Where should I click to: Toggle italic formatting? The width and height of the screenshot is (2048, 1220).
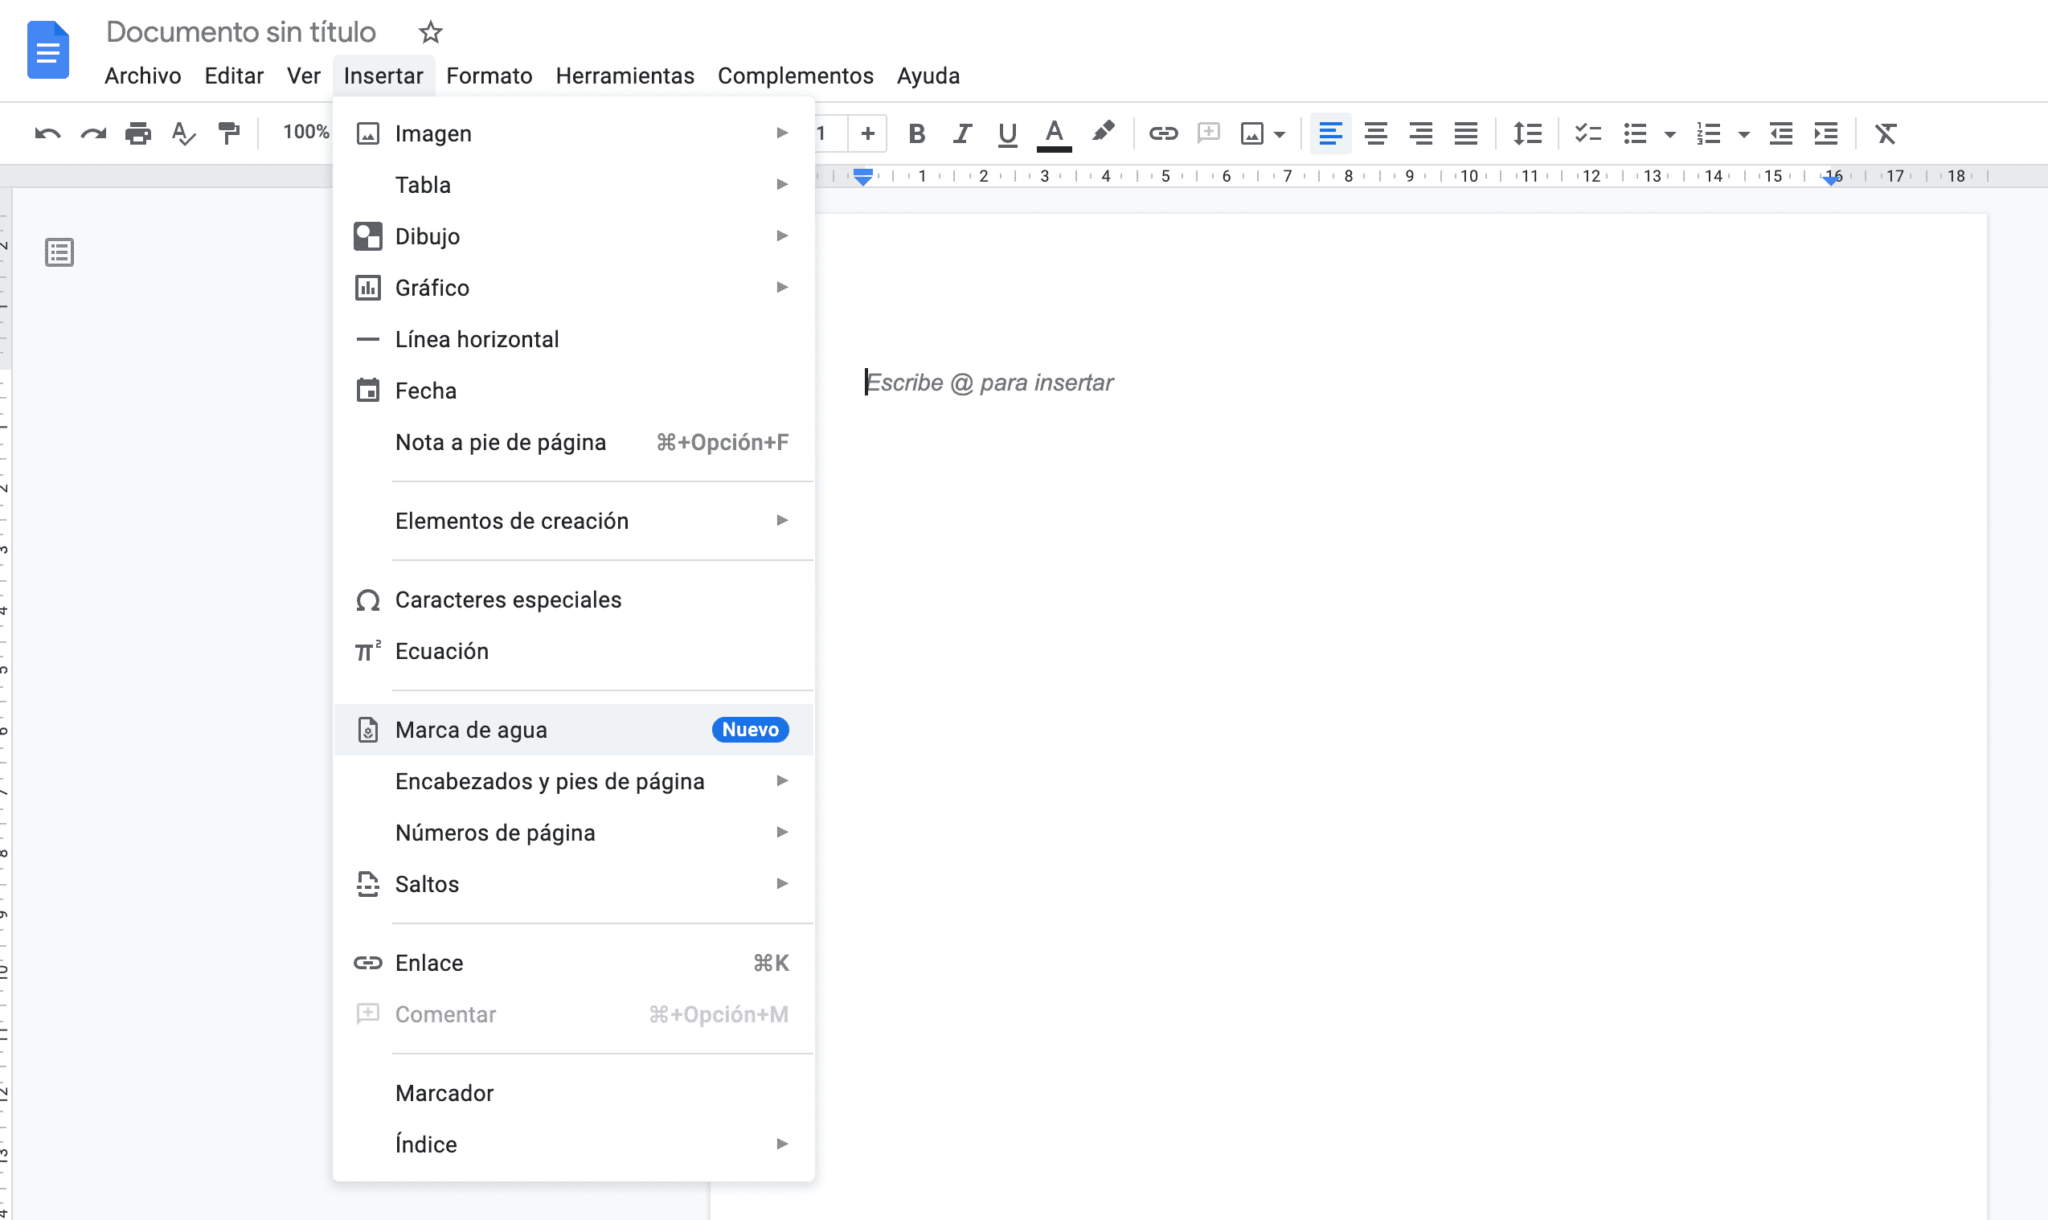click(961, 133)
